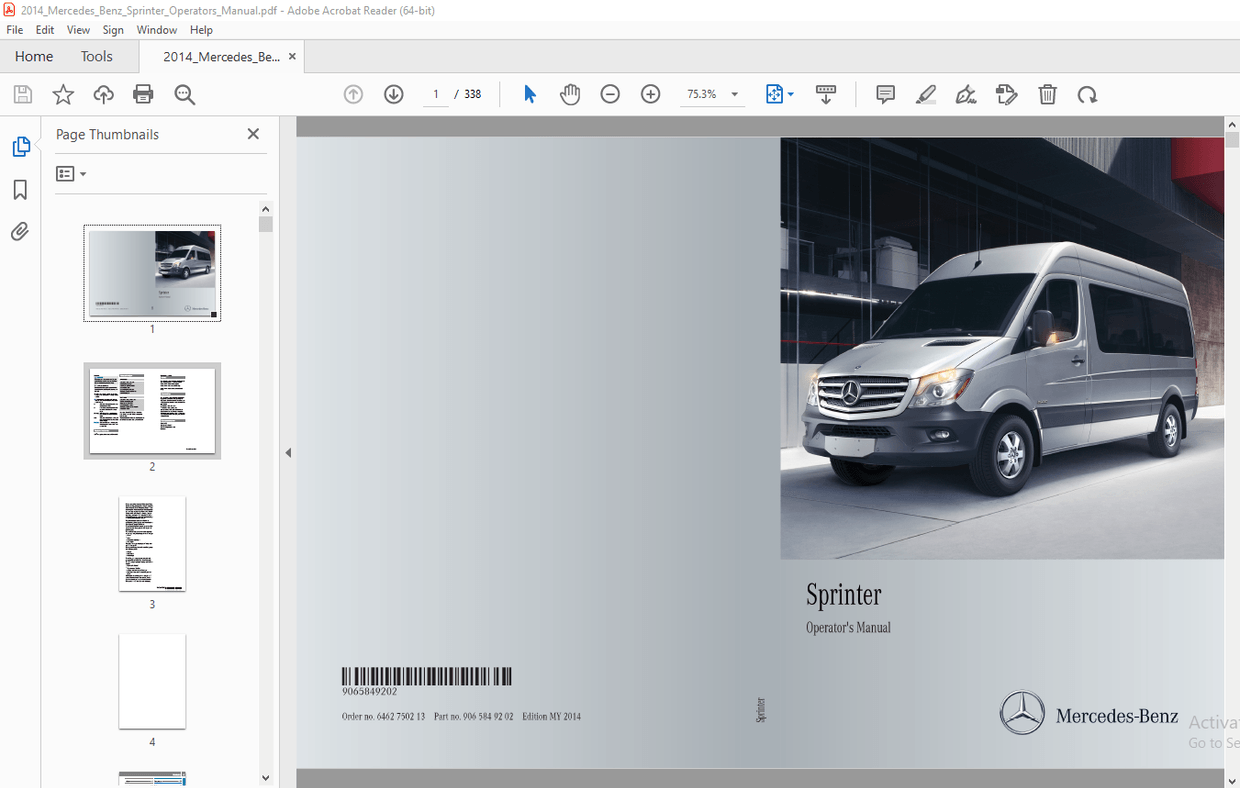
Task: Open the Bookmarks sidebar panel
Action: pyautogui.click(x=19, y=190)
